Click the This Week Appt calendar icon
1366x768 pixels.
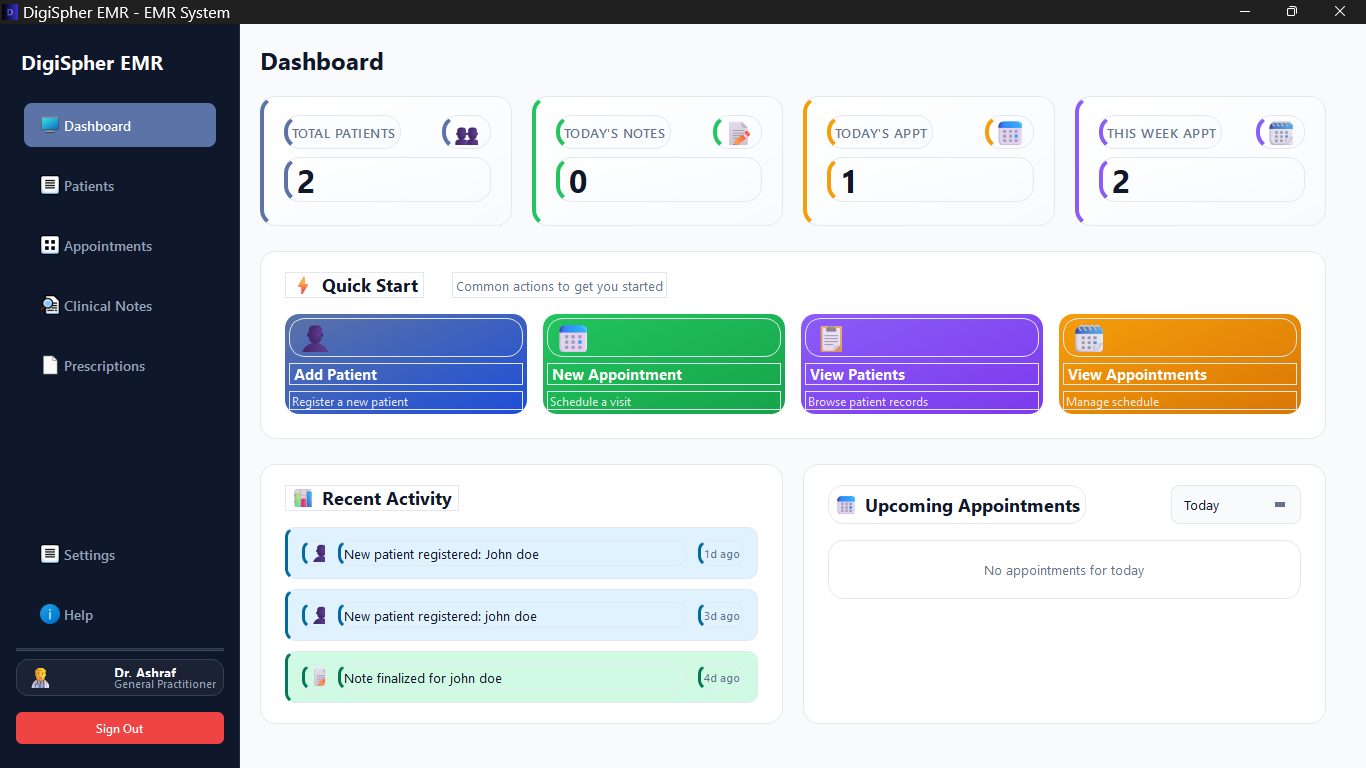tap(1280, 131)
